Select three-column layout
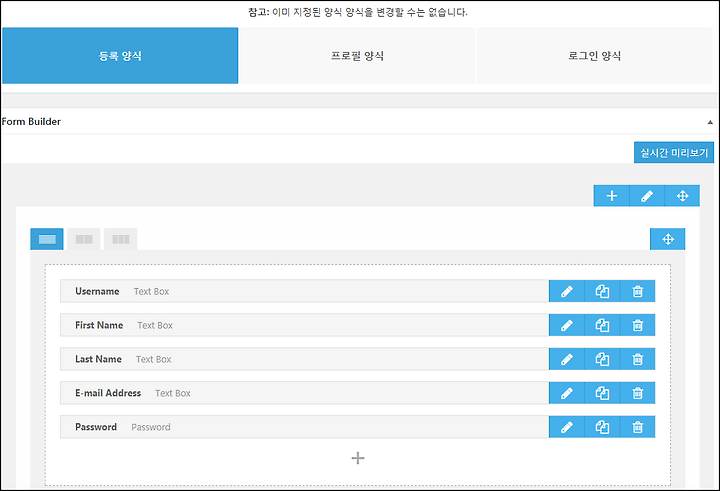The width and height of the screenshot is (720, 491). pyautogui.click(x=120, y=239)
